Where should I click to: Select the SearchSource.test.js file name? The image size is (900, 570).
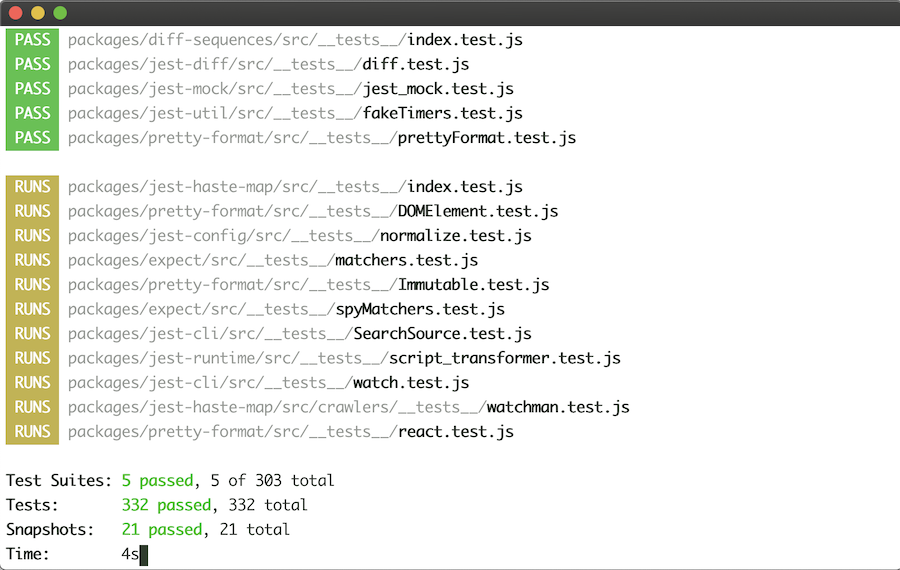pyautogui.click(x=442, y=334)
